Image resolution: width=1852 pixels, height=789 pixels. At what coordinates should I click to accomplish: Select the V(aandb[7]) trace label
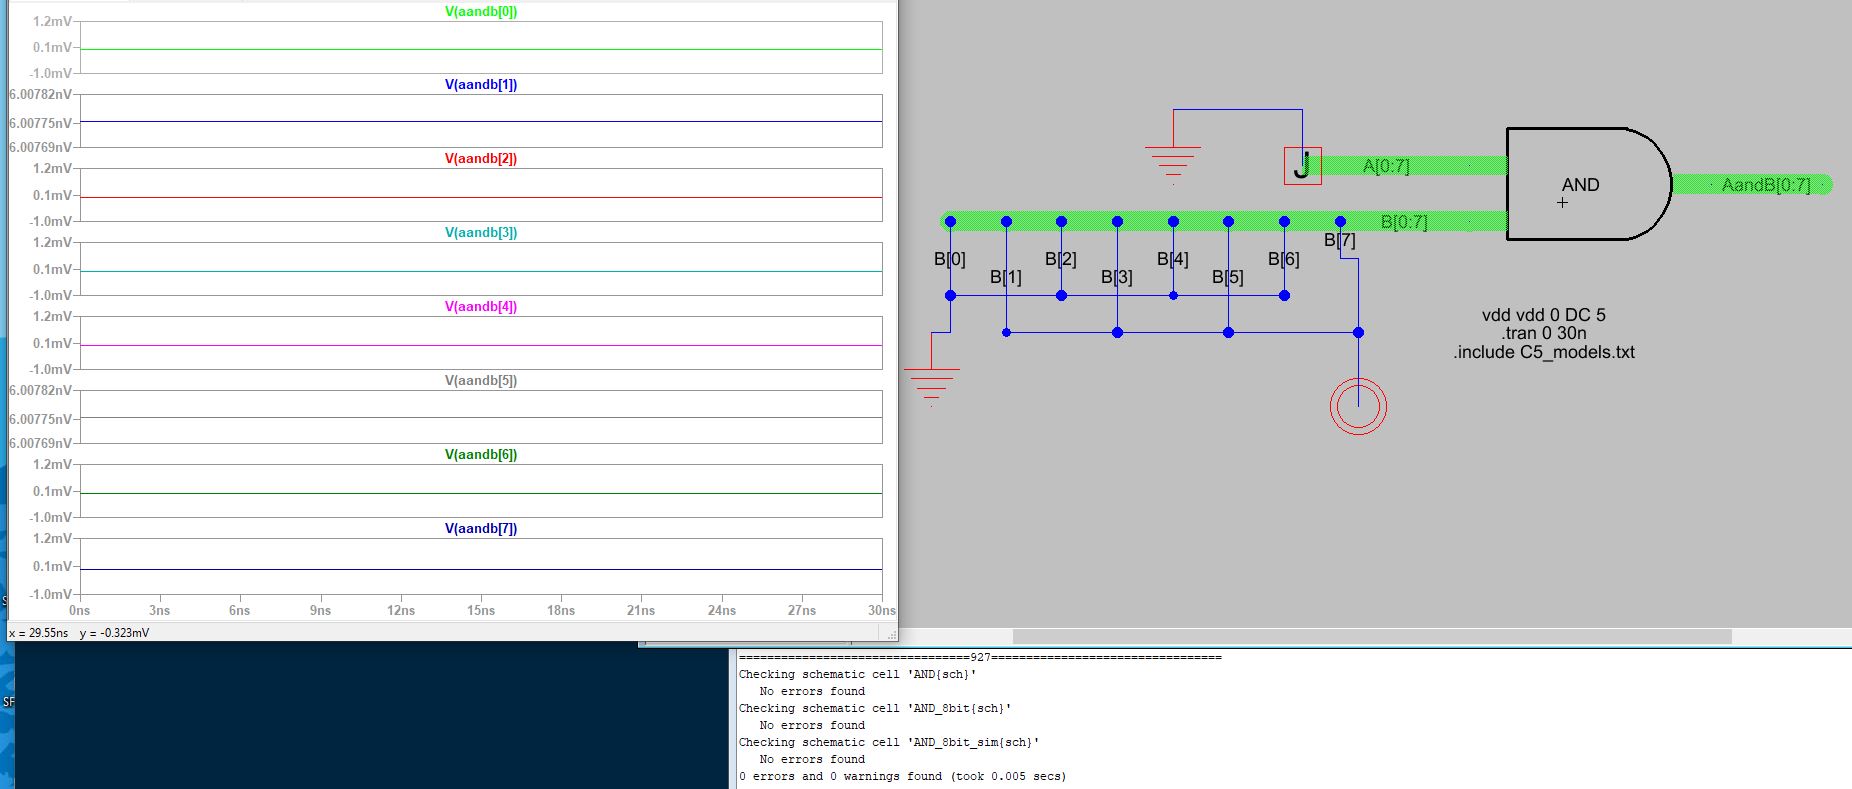point(481,529)
